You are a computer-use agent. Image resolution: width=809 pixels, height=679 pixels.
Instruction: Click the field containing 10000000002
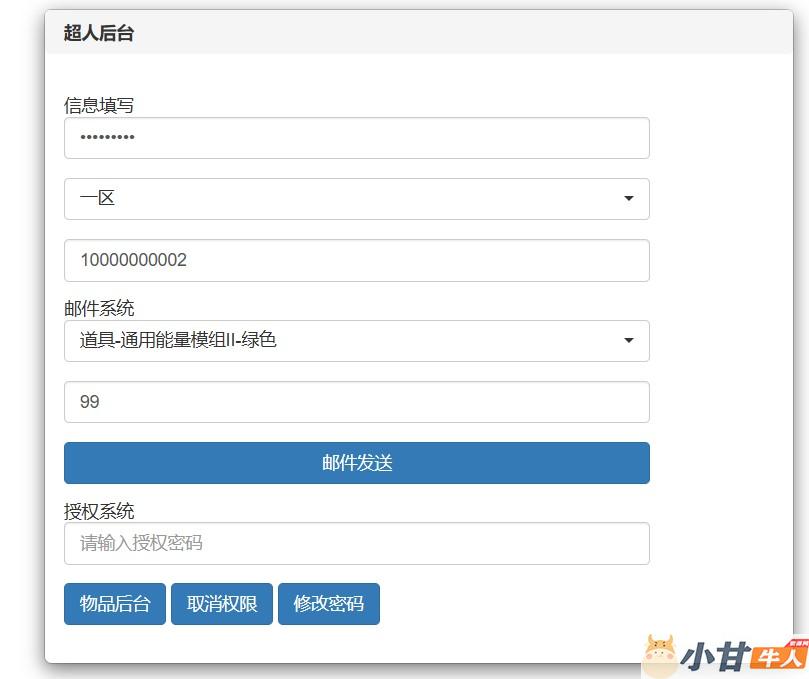pos(356,260)
